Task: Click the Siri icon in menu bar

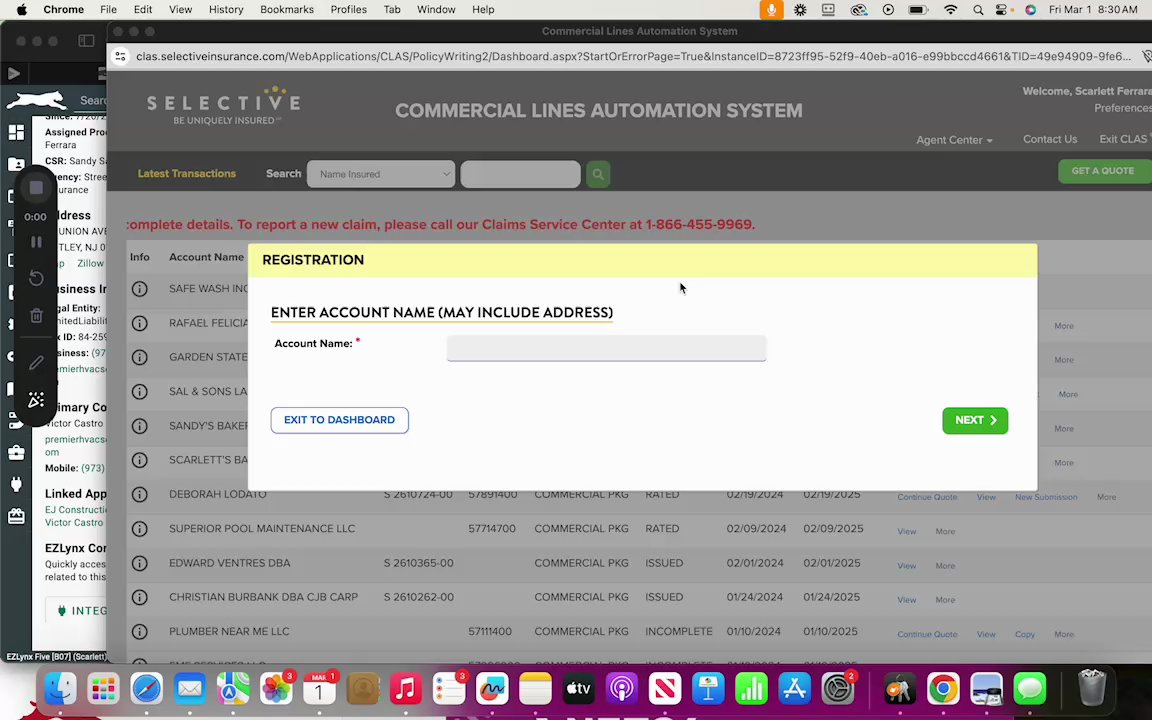Action: click(x=1030, y=10)
